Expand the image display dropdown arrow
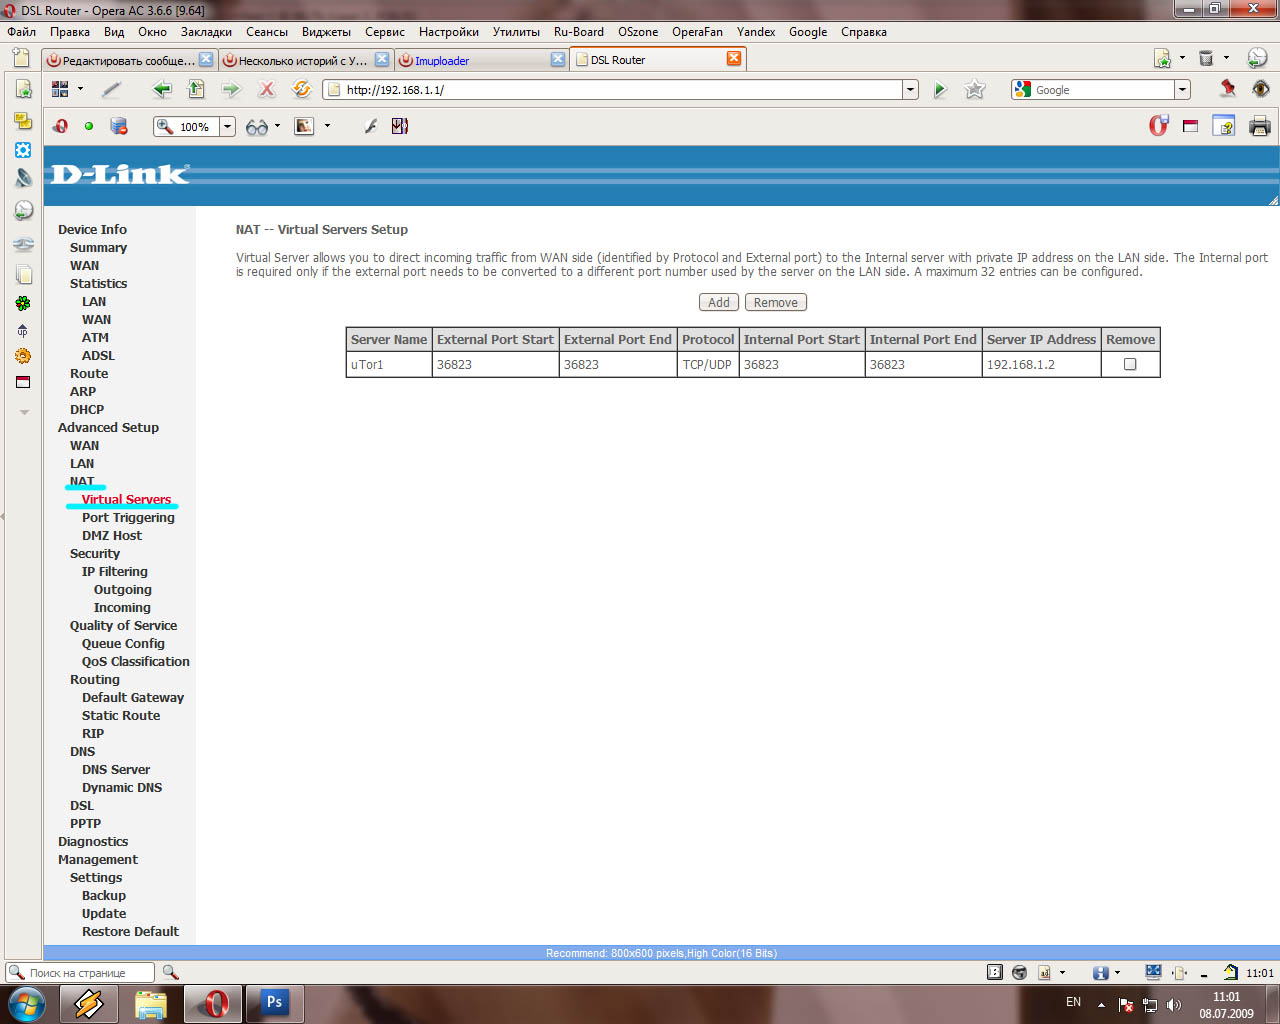This screenshot has height=1024, width=1280. [x=327, y=127]
